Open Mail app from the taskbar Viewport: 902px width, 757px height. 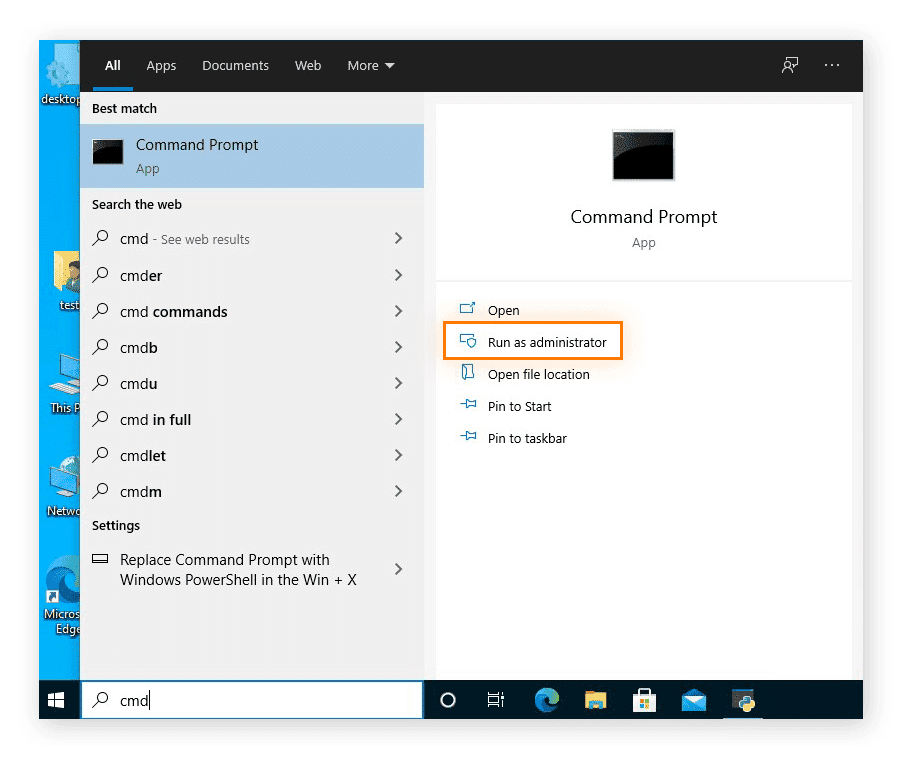(694, 700)
